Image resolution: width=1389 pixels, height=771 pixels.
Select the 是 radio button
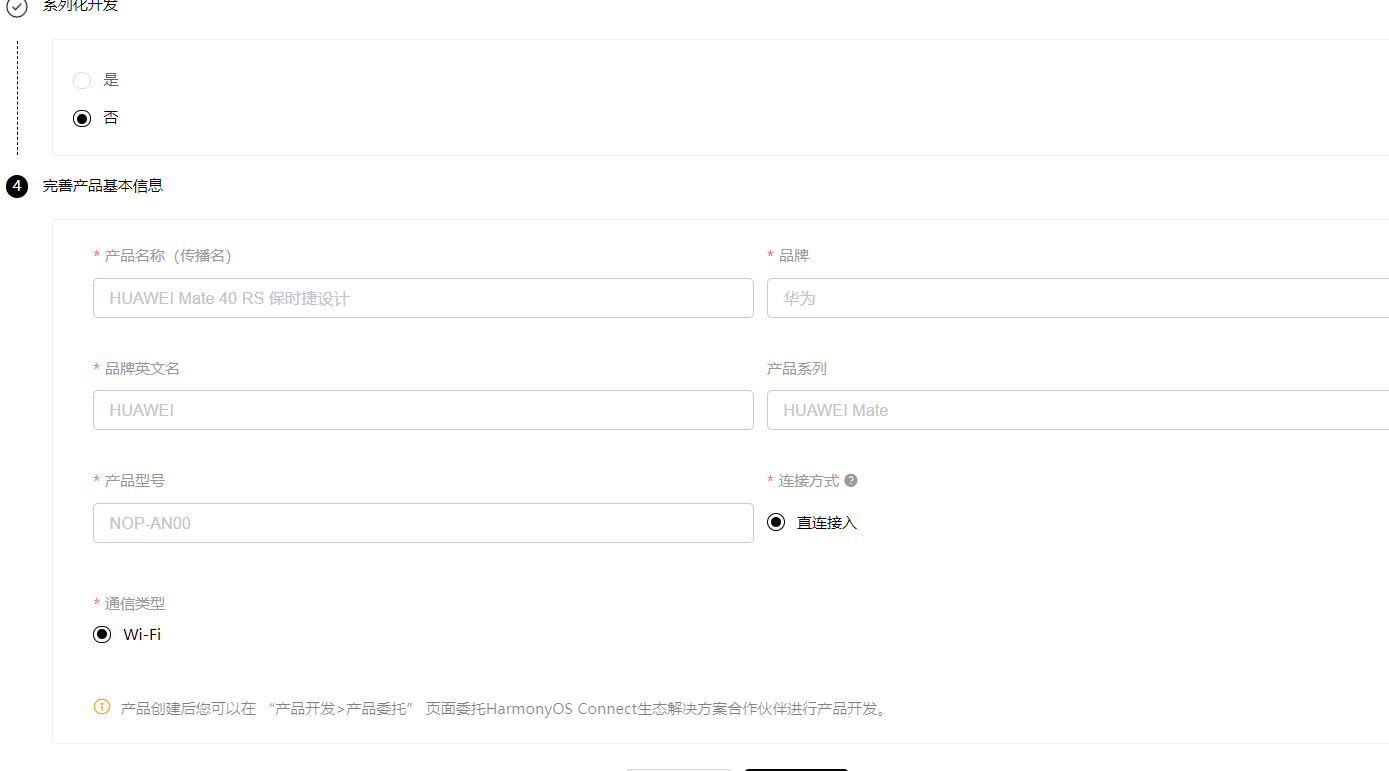(82, 80)
